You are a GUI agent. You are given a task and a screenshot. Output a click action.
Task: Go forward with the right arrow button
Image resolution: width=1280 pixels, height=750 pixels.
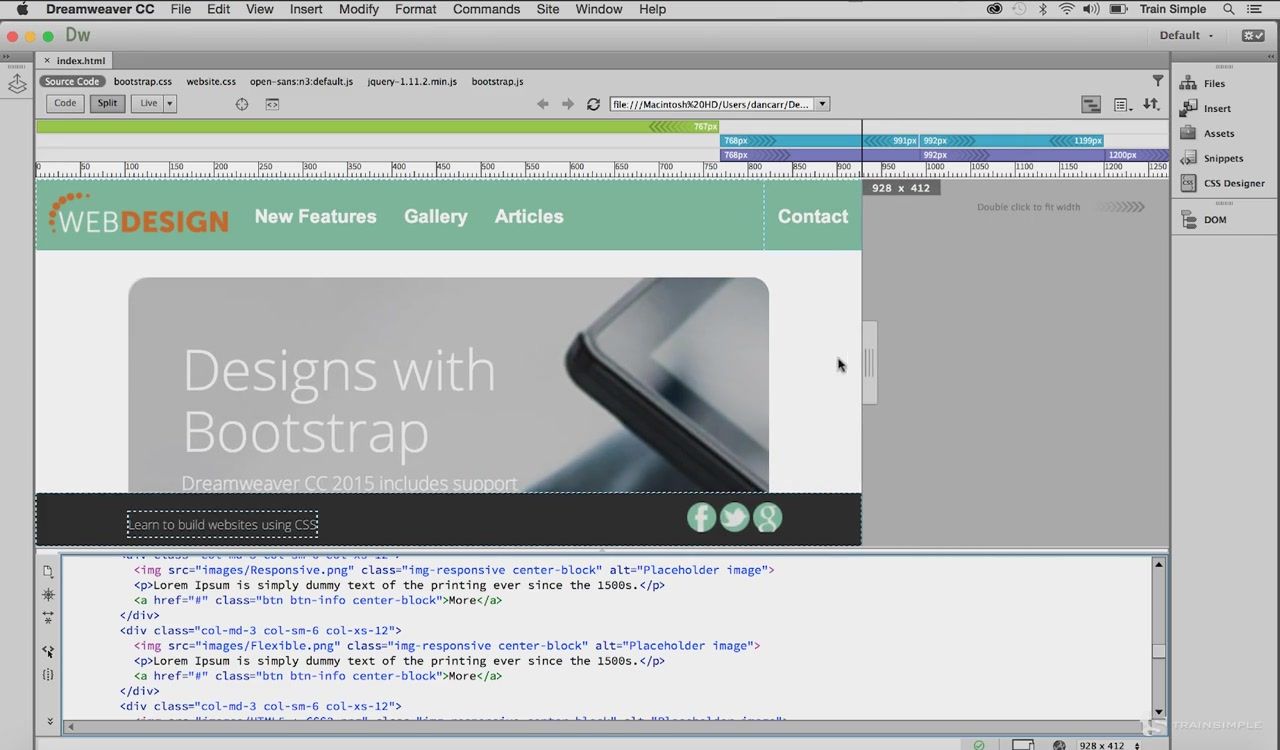(x=568, y=104)
